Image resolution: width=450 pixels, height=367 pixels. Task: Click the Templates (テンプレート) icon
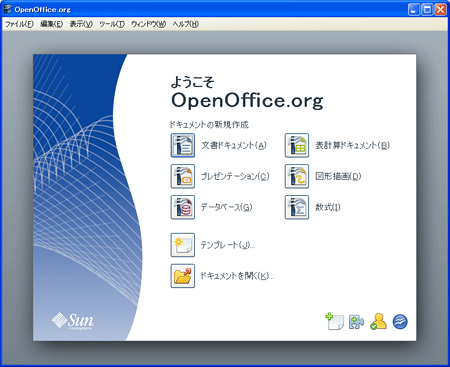[x=183, y=245]
